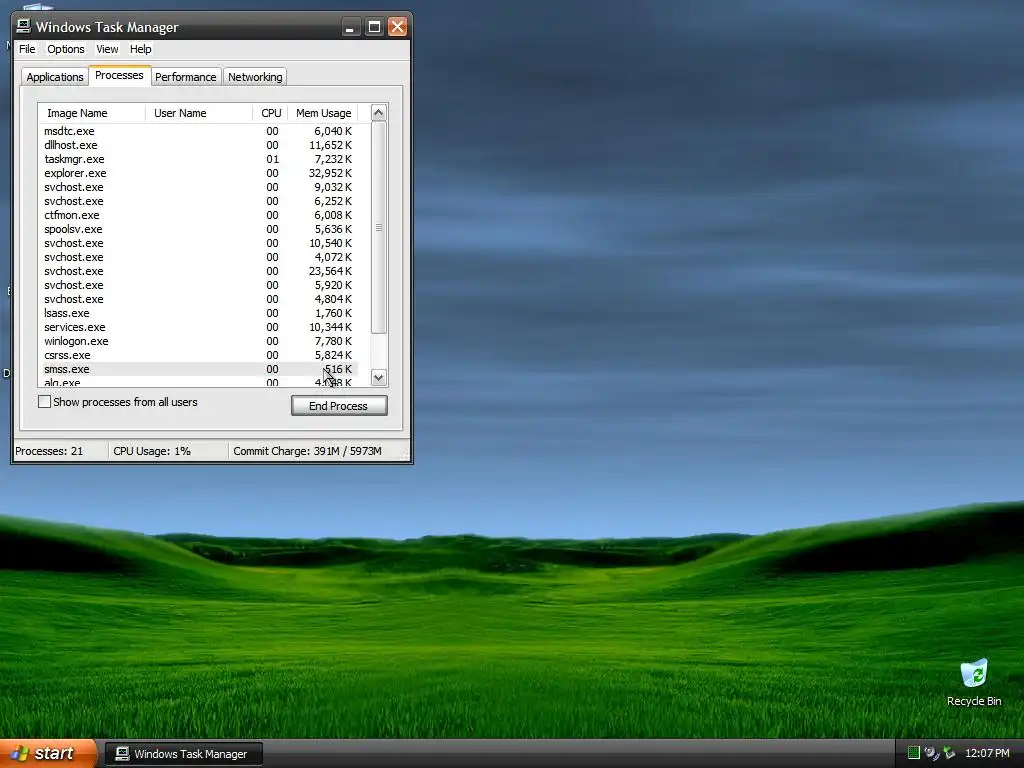The image size is (1024, 768).
Task: Switch to the Performance tab
Action: tap(185, 77)
